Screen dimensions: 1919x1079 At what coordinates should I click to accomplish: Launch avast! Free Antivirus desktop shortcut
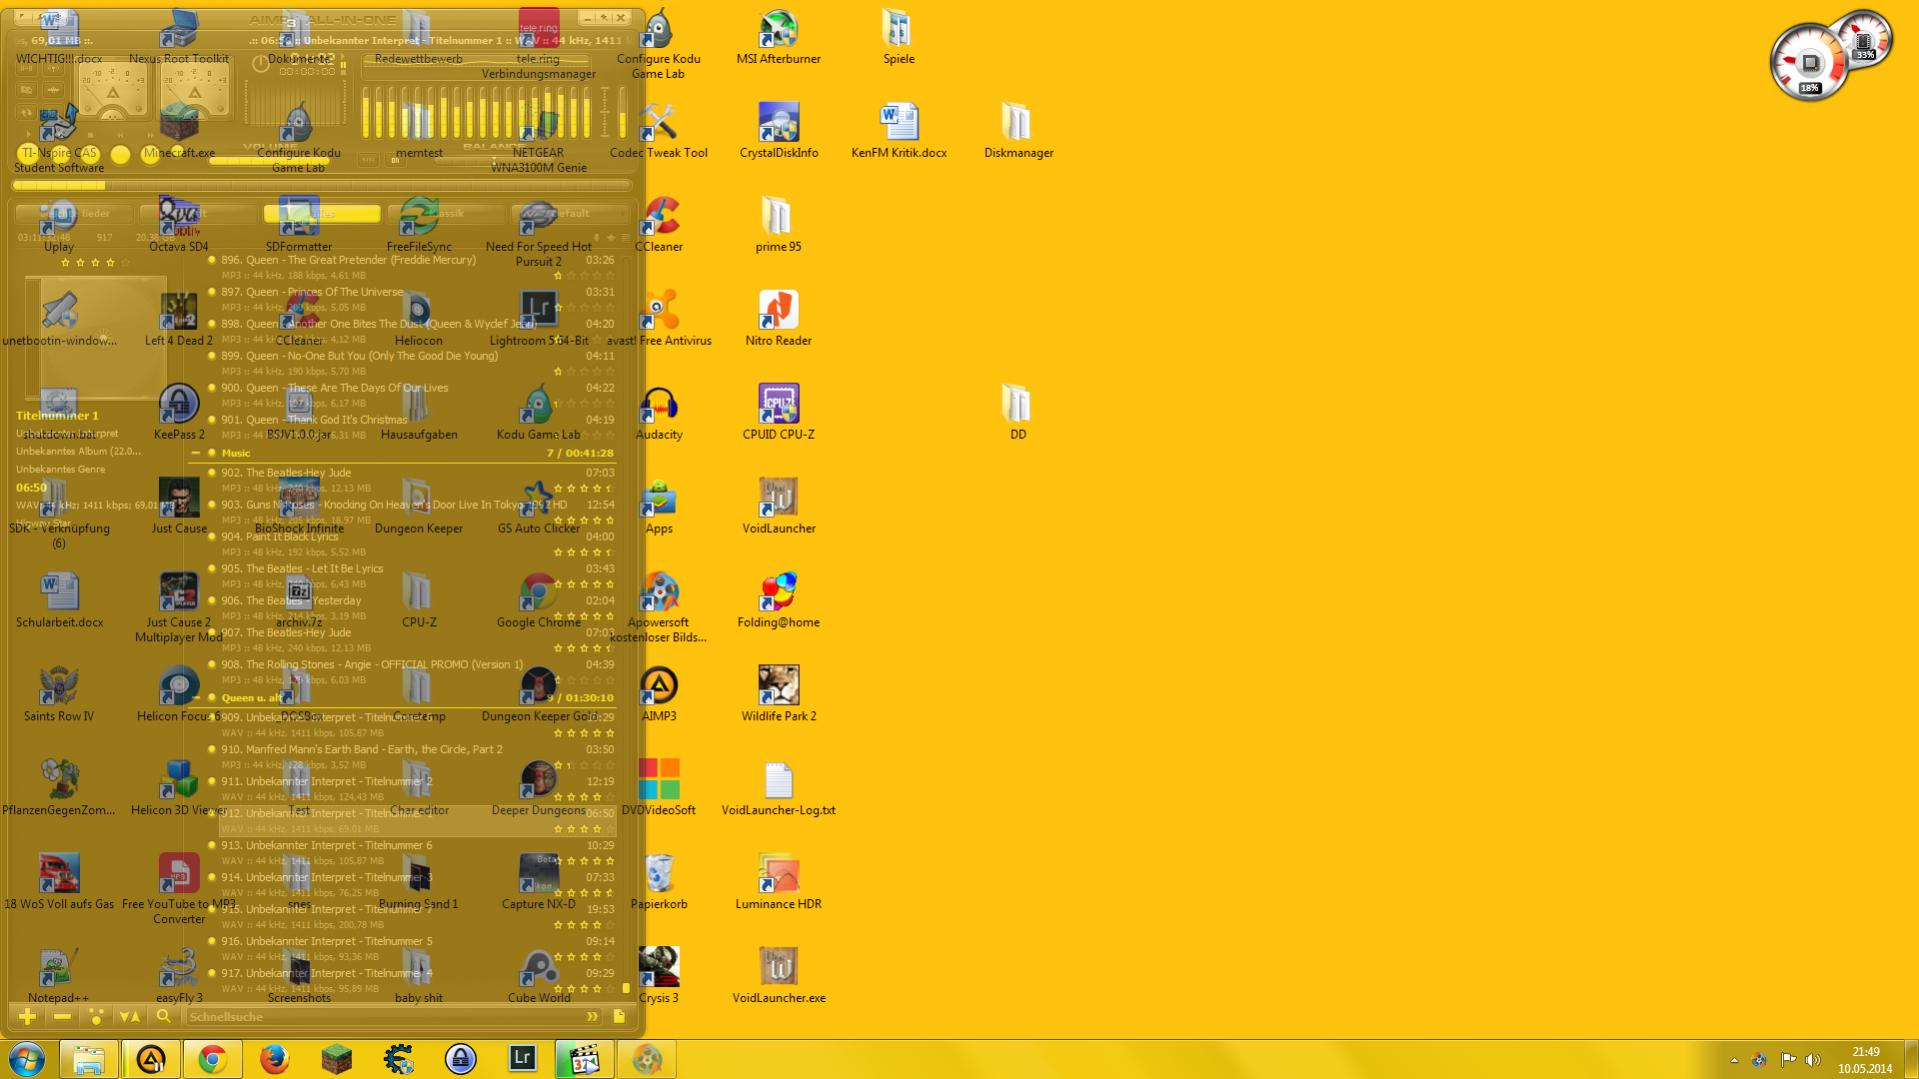658,320
